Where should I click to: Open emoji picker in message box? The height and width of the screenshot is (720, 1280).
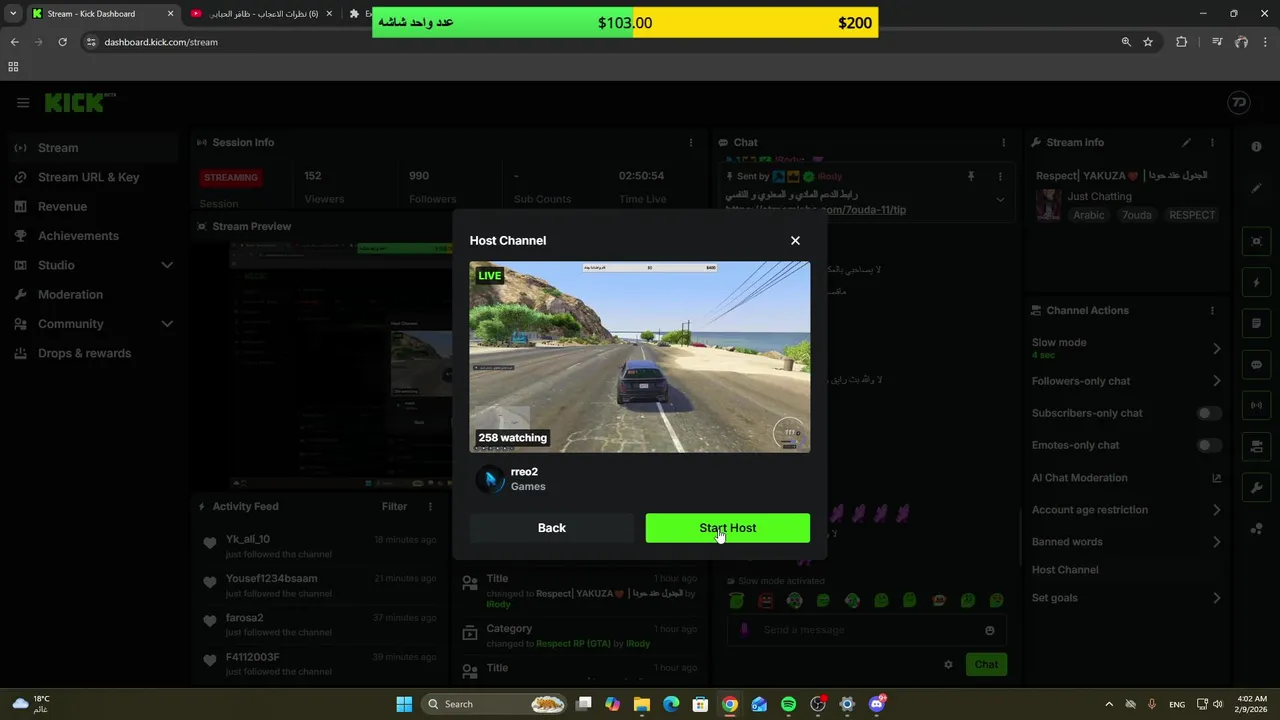click(990, 630)
